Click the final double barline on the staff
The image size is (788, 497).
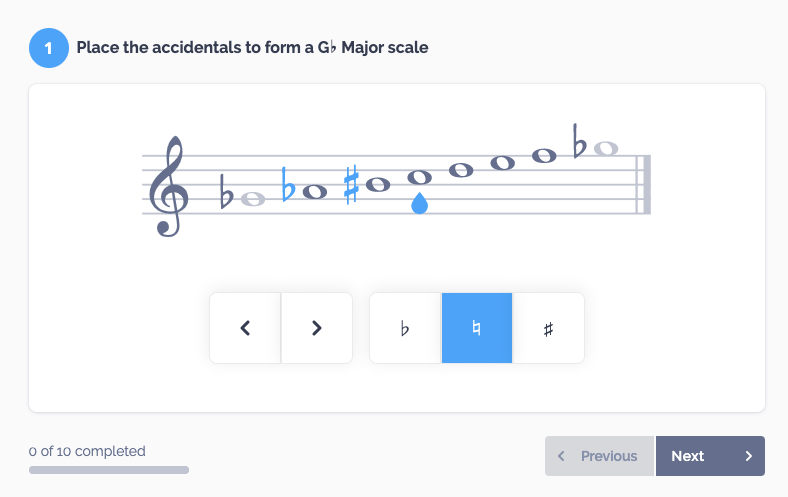pos(644,184)
